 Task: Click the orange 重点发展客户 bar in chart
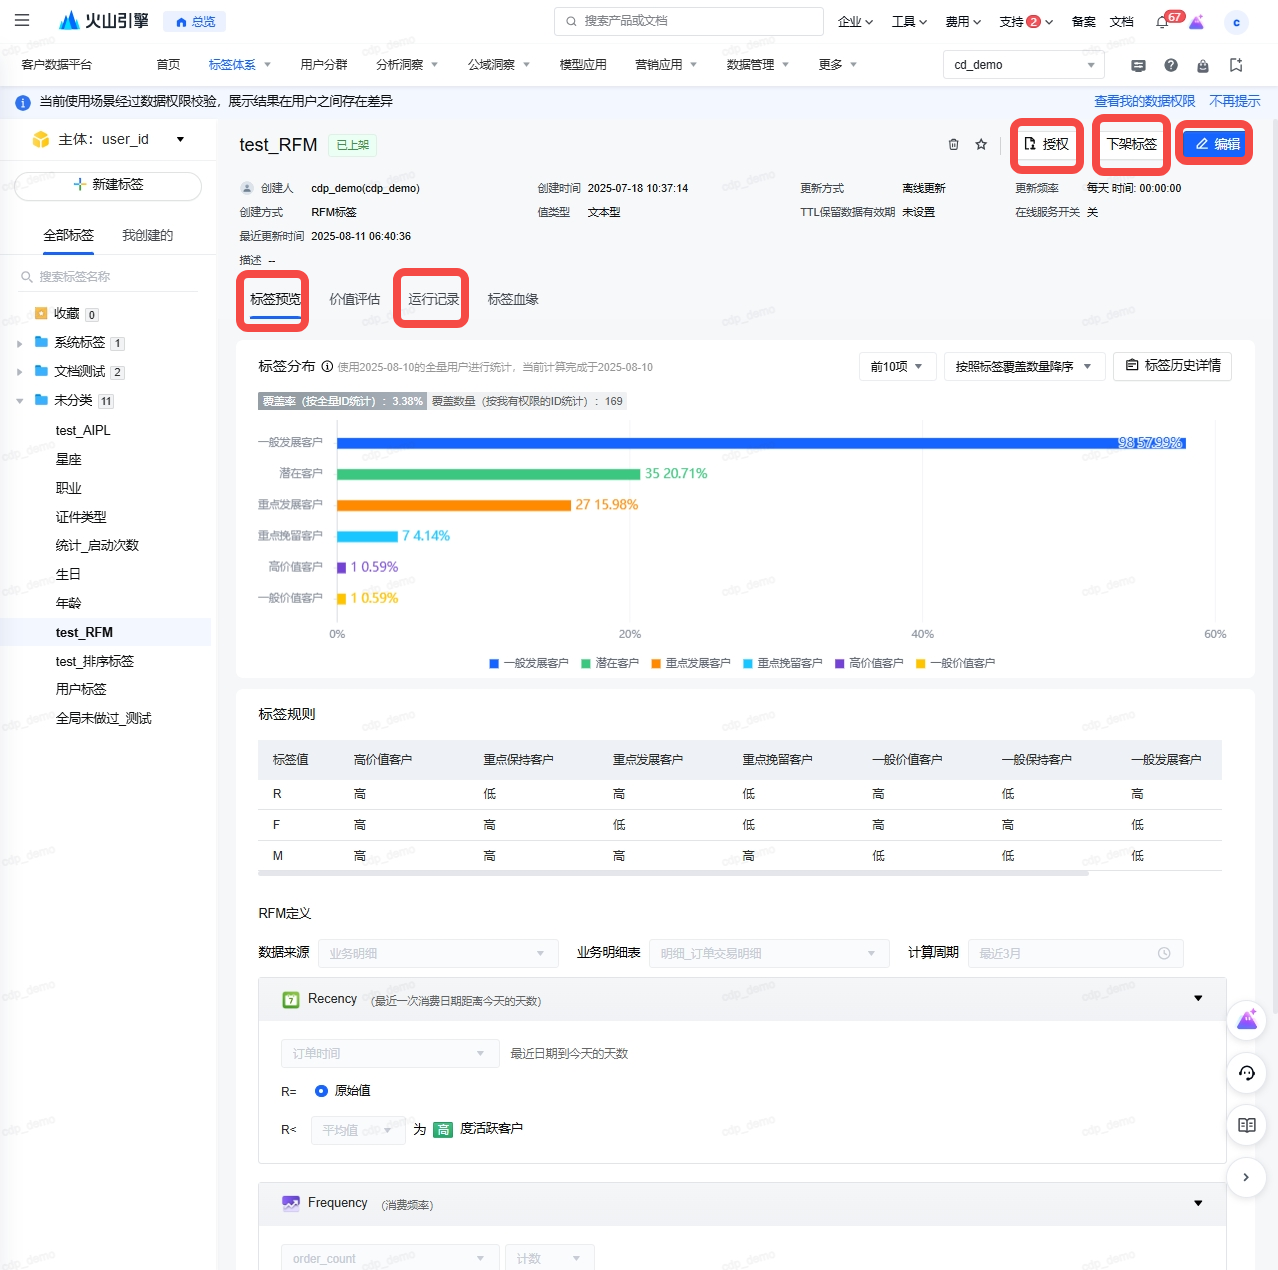pos(454,505)
